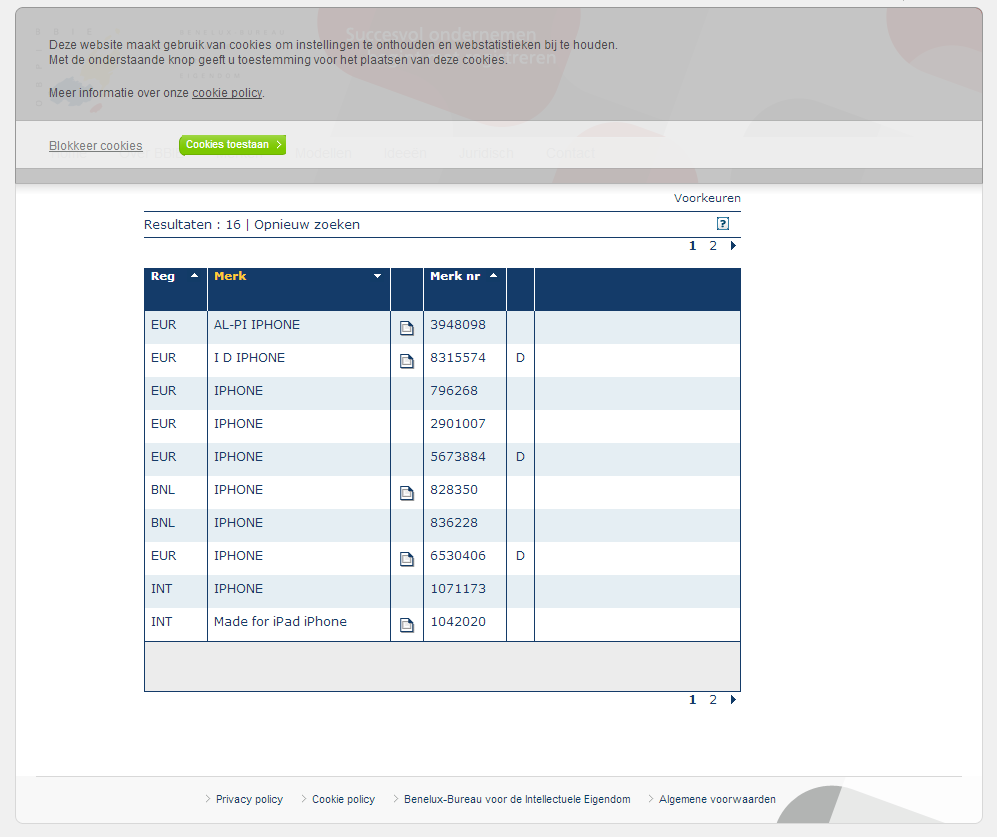Open Voorkeuren preferences
997x837 pixels.
(x=707, y=198)
